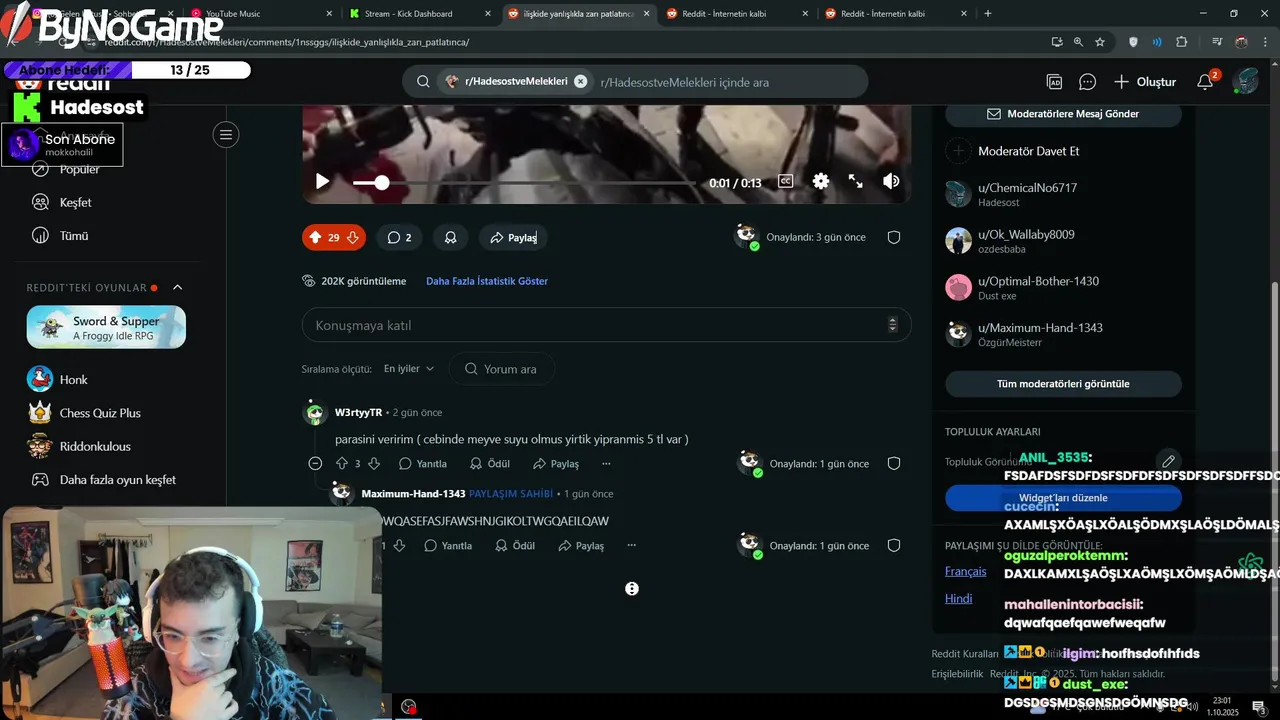
Task: View all moderators via Tüm moderatörleri görüntüle
Action: click(1063, 384)
